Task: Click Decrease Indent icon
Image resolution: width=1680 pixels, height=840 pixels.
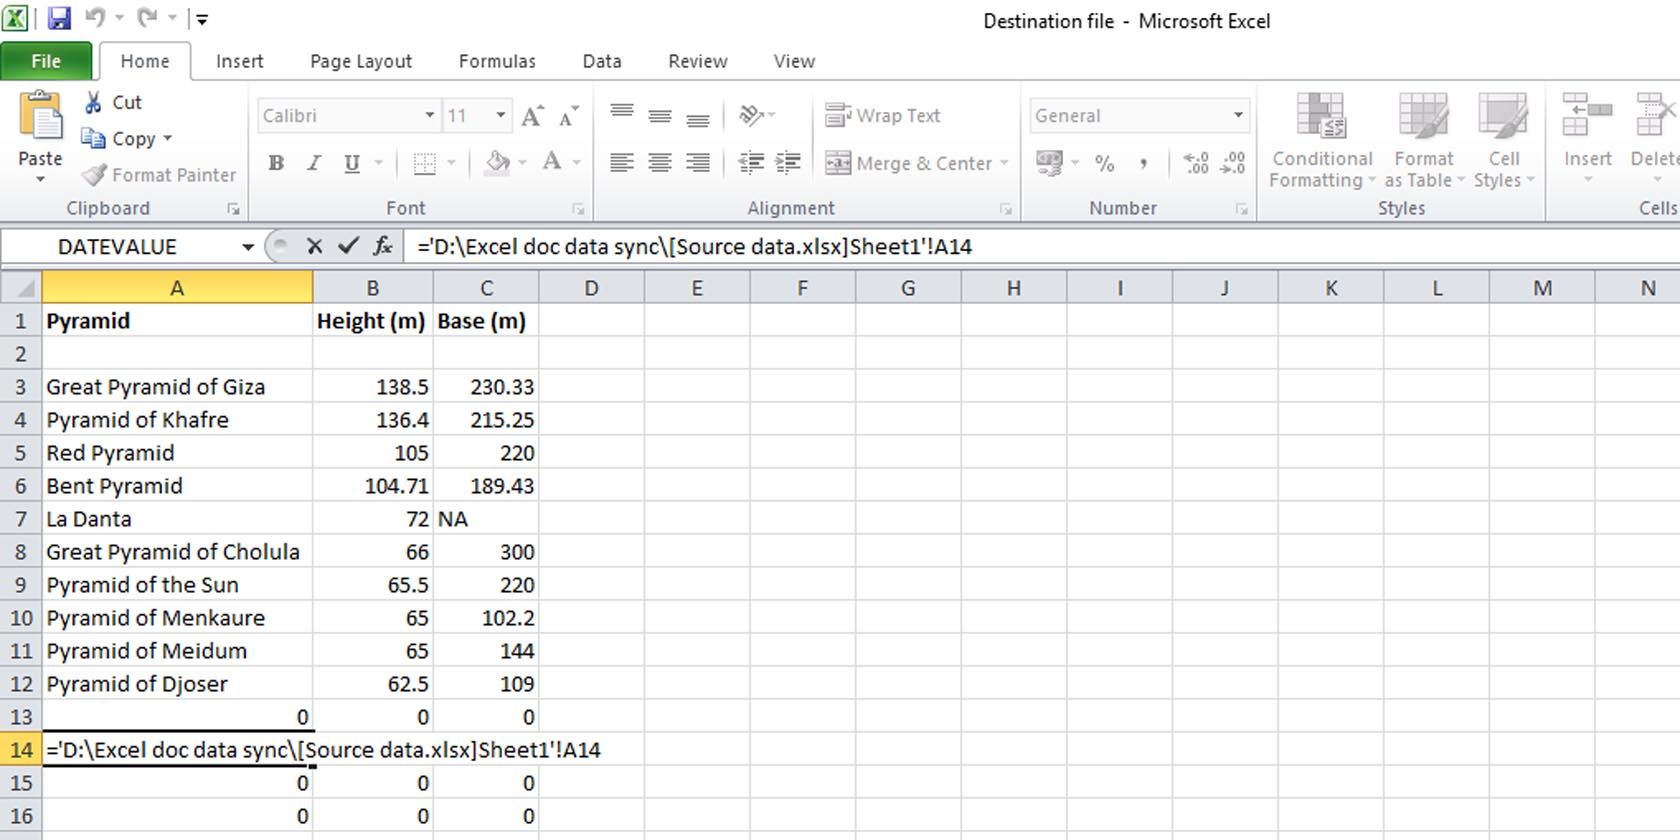Action: (751, 163)
